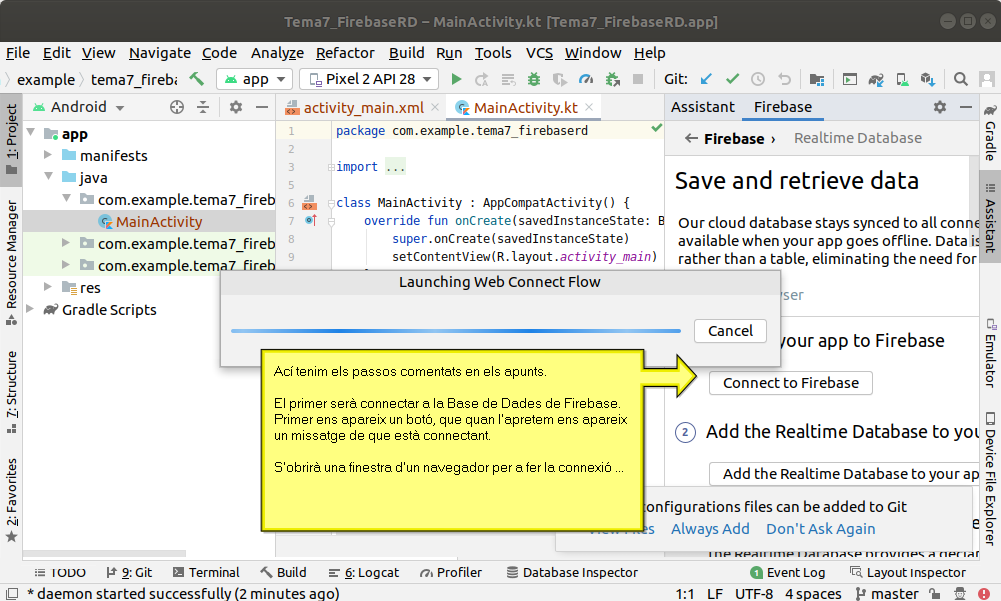Click the Collapse All icon in Project panel
Image resolution: width=1001 pixels, height=601 pixels.
203,107
